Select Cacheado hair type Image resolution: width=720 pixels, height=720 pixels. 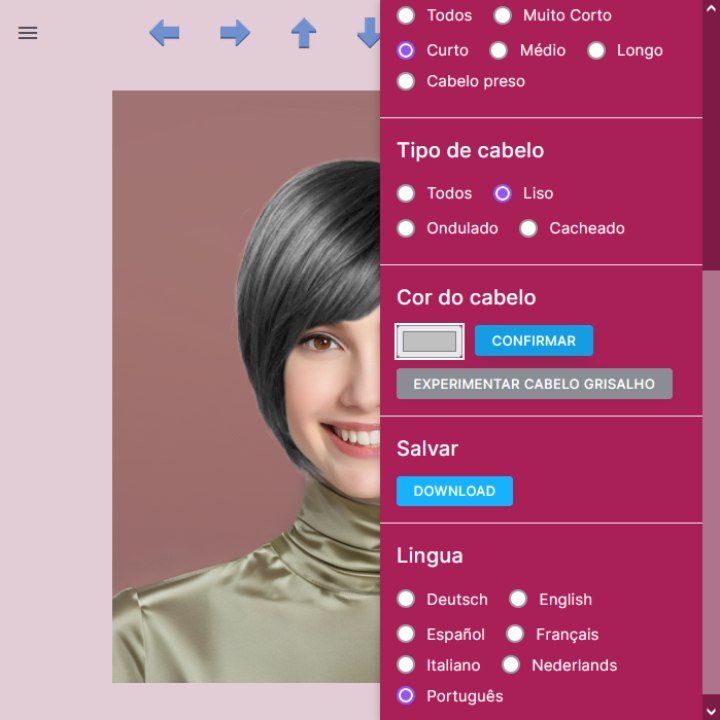point(529,228)
